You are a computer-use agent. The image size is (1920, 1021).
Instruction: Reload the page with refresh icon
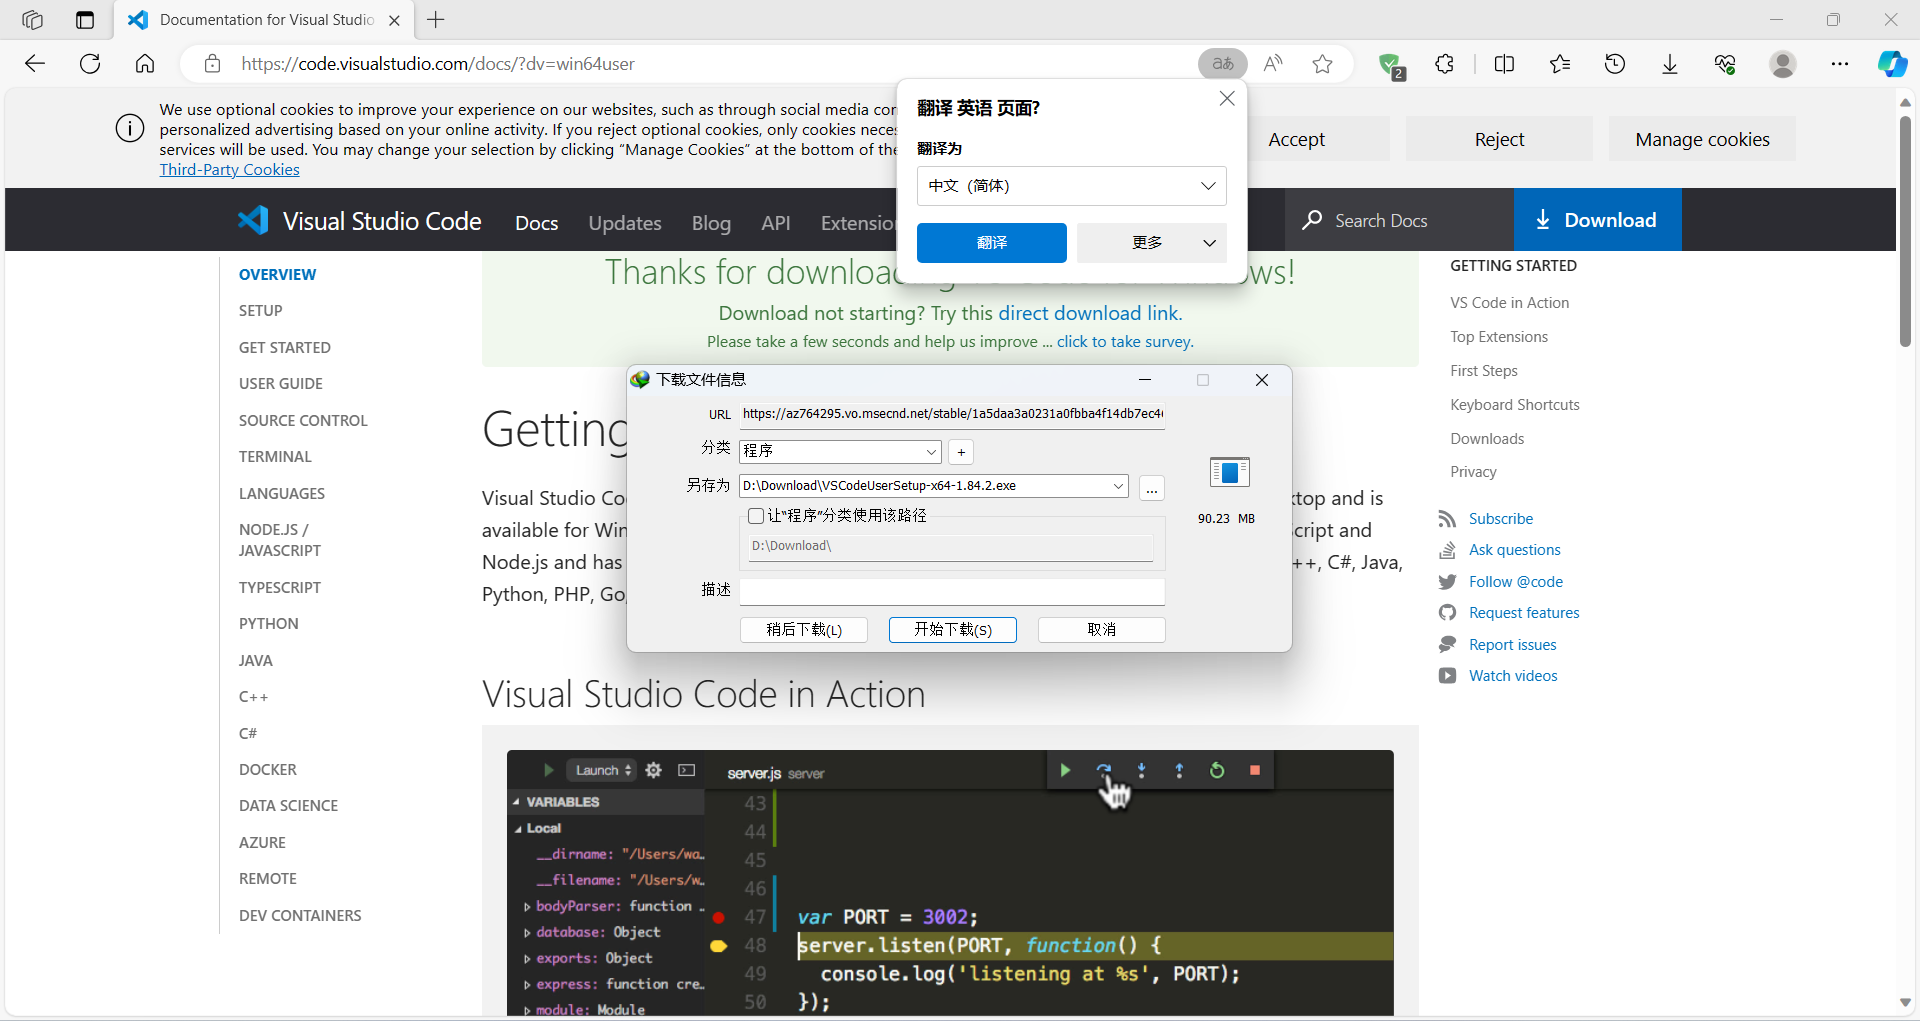click(90, 64)
